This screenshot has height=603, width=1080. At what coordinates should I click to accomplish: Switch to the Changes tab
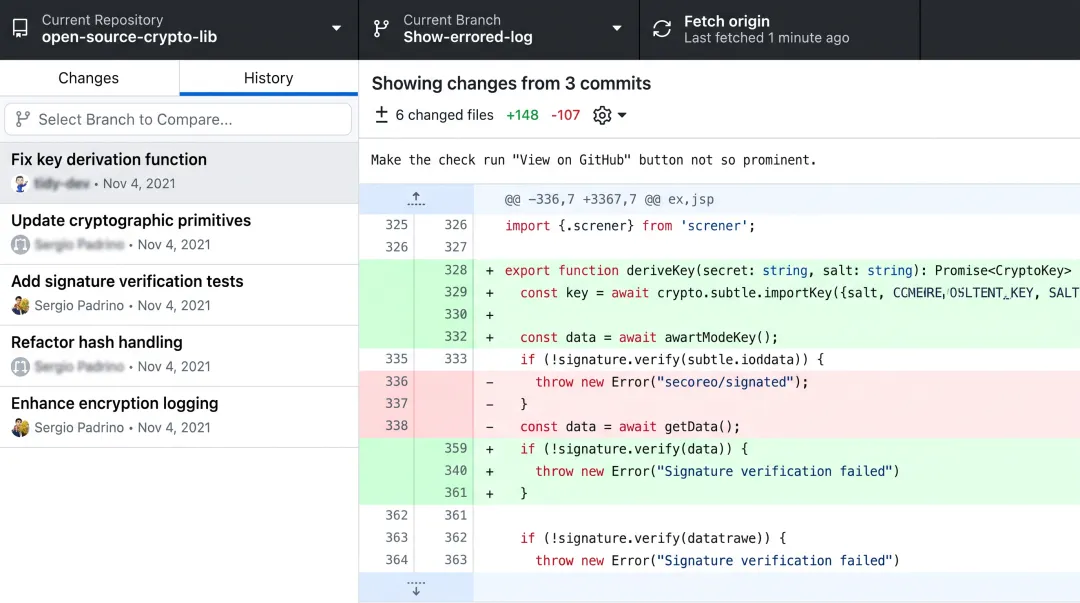pos(89,78)
